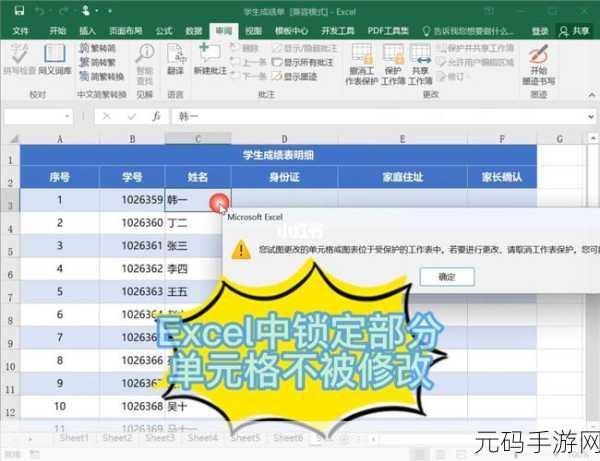The width and height of the screenshot is (600, 461).
Task: Switch to the 开始 tab
Action: pyautogui.click(x=58, y=31)
